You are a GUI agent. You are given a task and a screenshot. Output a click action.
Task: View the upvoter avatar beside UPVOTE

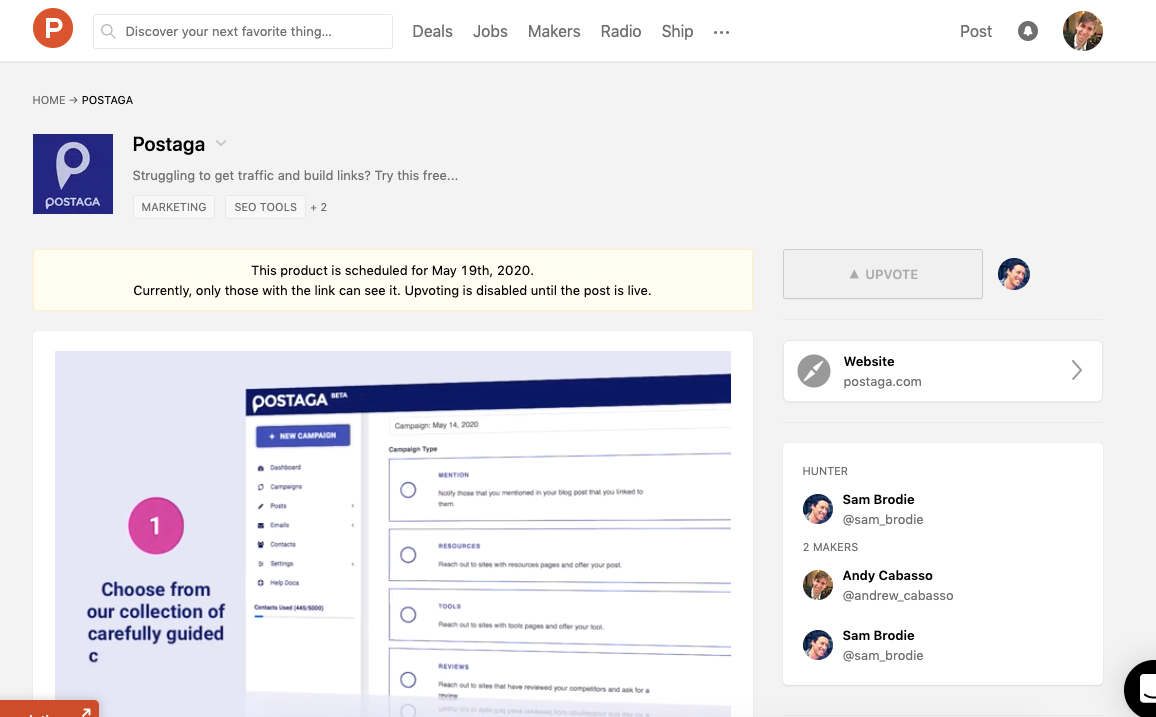1014,274
